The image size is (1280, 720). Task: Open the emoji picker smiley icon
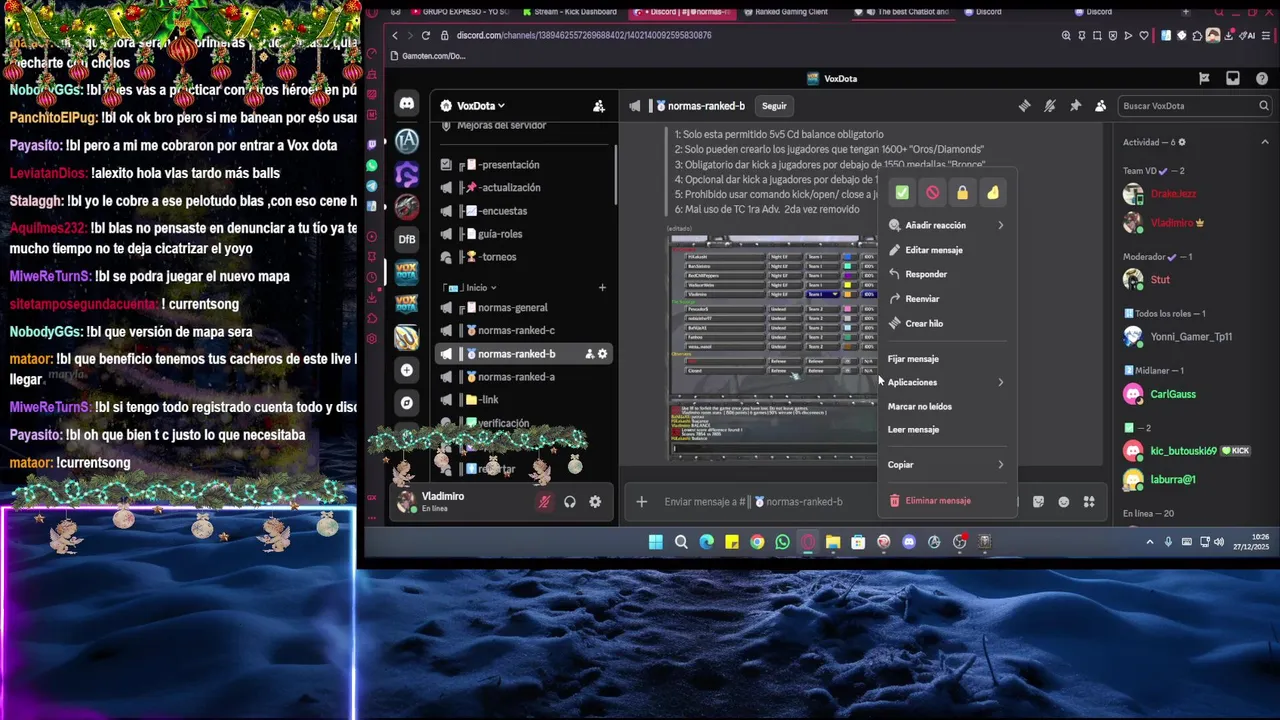[1064, 502]
